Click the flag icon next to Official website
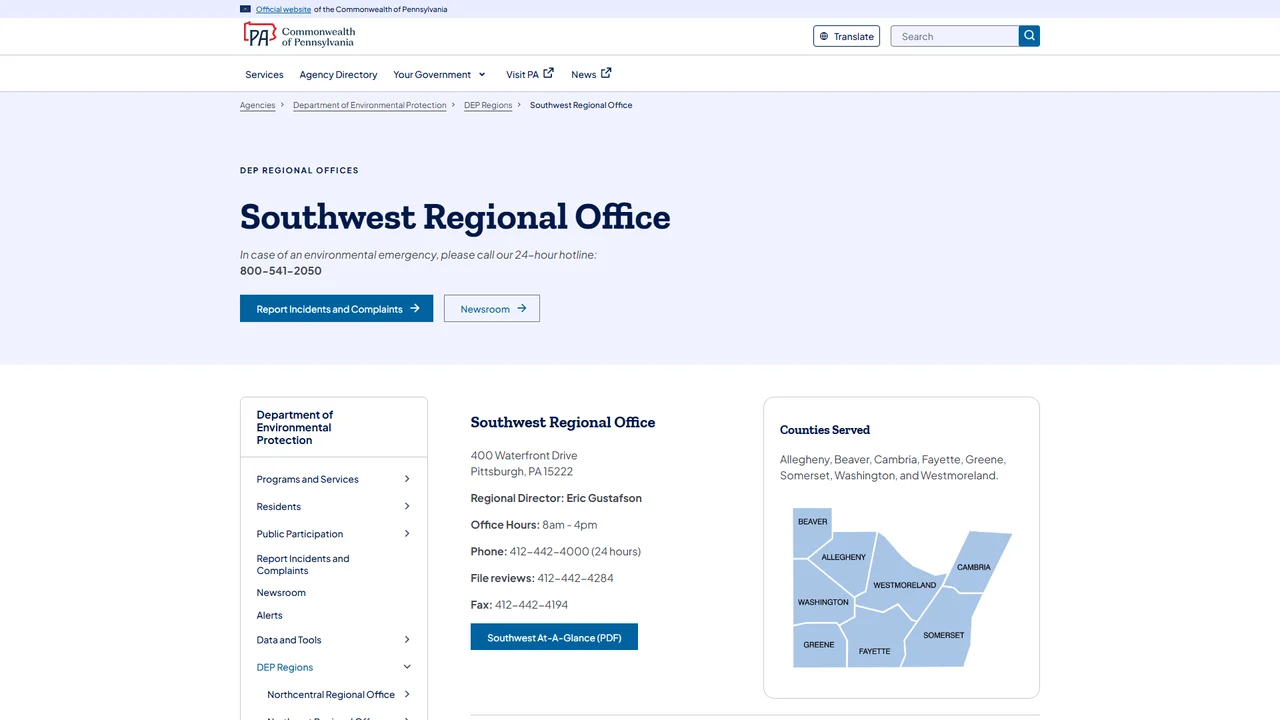 tap(246, 9)
